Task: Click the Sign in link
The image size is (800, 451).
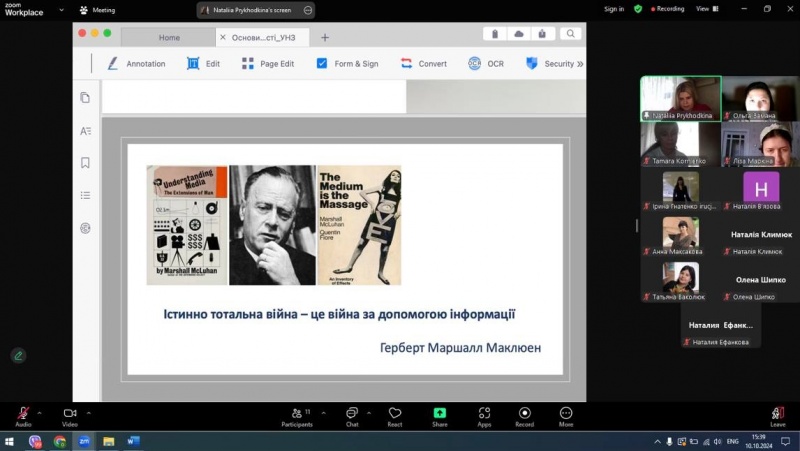Action: coord(614,9)
